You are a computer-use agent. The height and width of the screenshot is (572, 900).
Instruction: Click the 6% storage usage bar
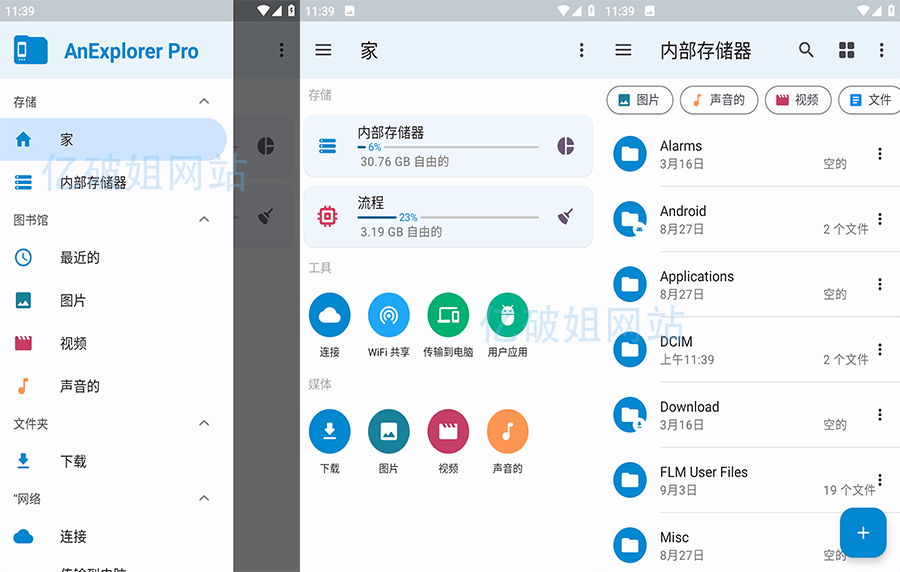[x=448, y=147]
